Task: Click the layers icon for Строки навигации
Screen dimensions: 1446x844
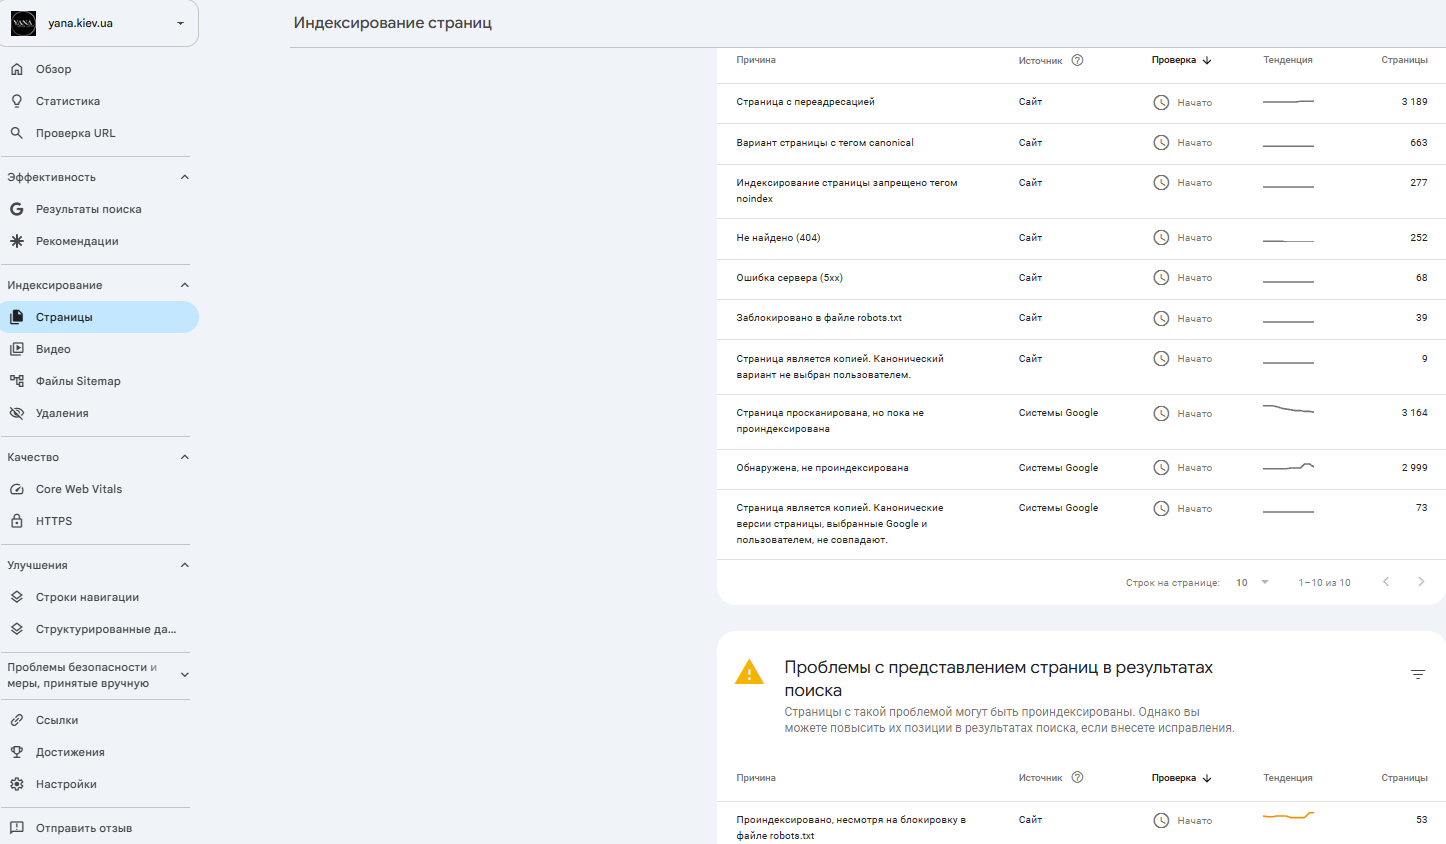Action: [x=17, y=597]
